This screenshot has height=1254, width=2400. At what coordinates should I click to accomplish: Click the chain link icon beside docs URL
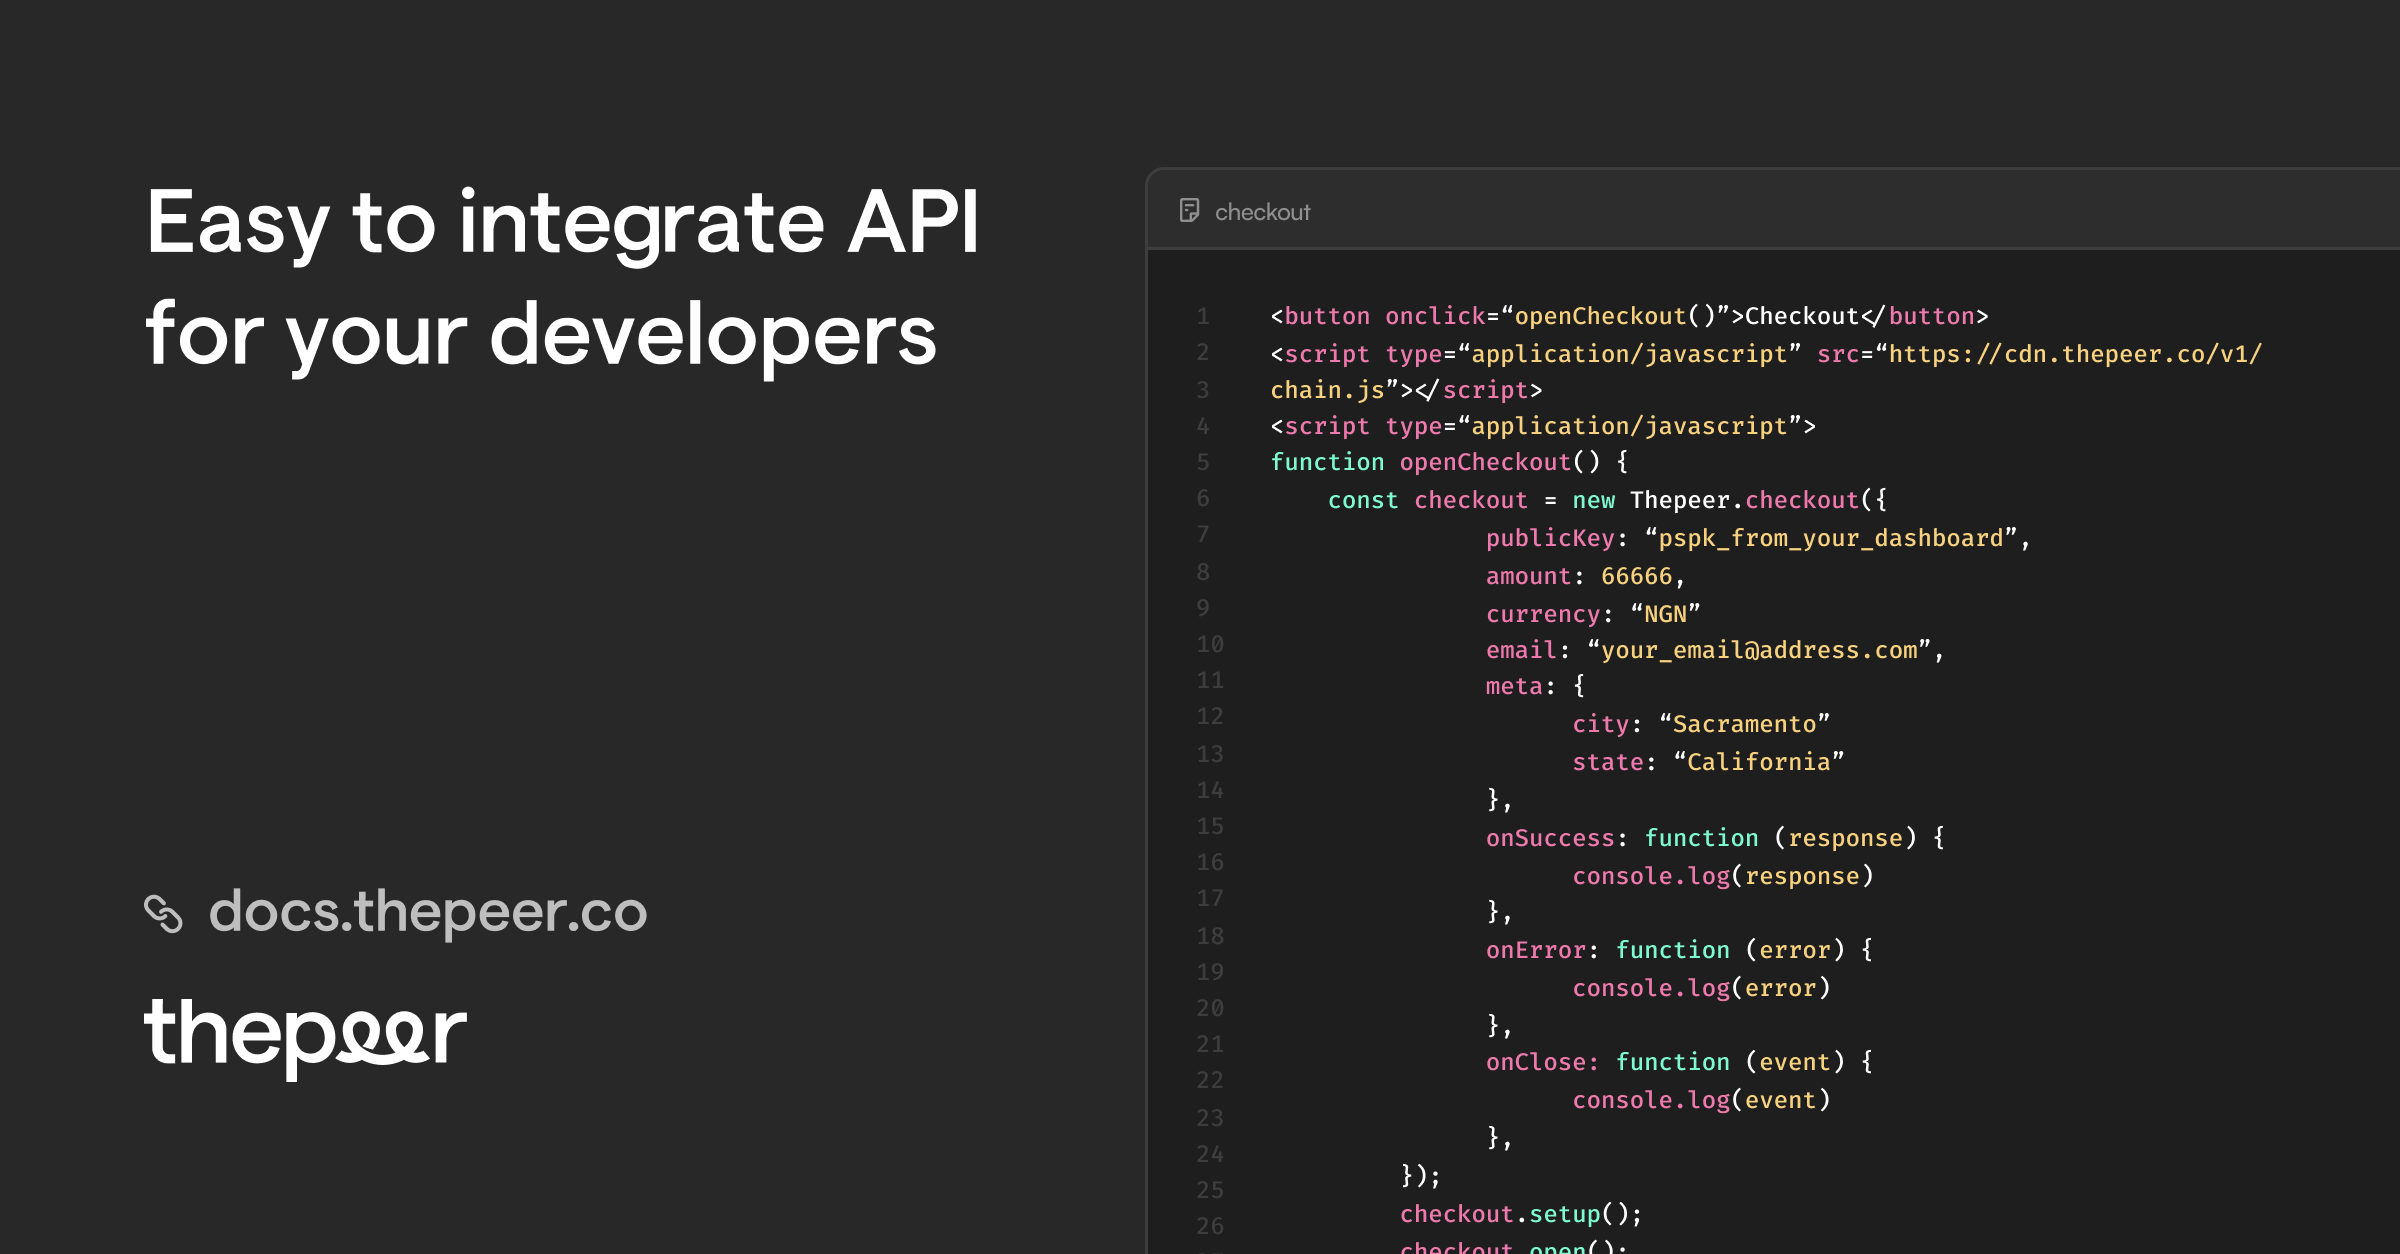click(163, 913)
